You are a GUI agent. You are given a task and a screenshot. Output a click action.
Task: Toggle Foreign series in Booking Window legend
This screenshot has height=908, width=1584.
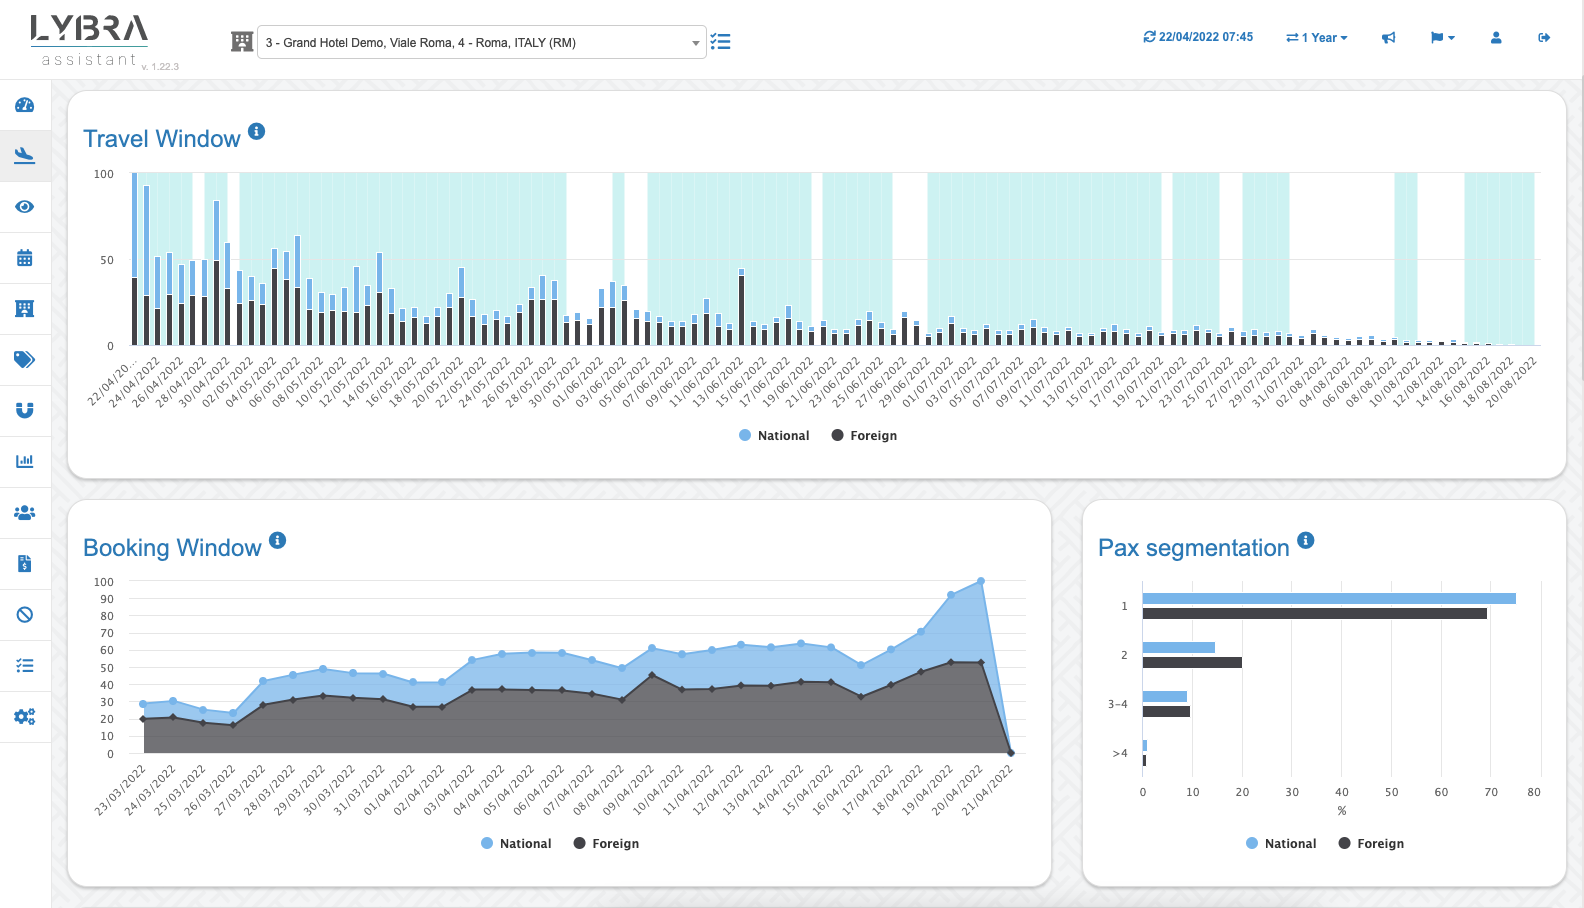click(x=606, y=844)
